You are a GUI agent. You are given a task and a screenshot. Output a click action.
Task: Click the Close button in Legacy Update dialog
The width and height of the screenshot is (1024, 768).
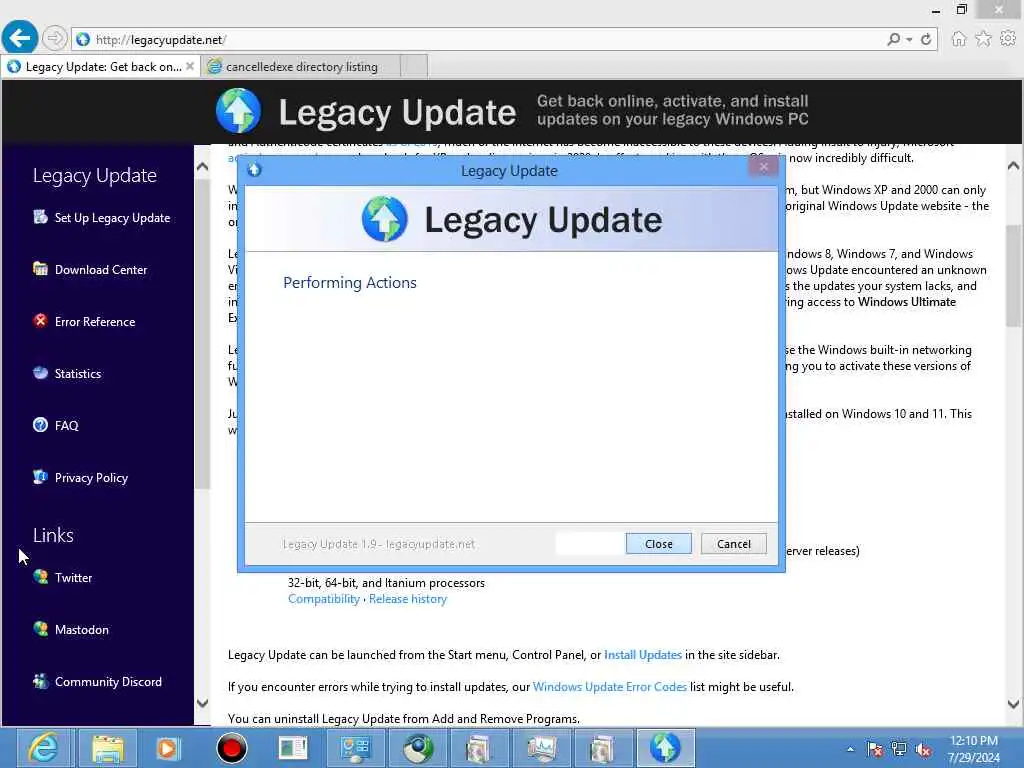[658, 544]
